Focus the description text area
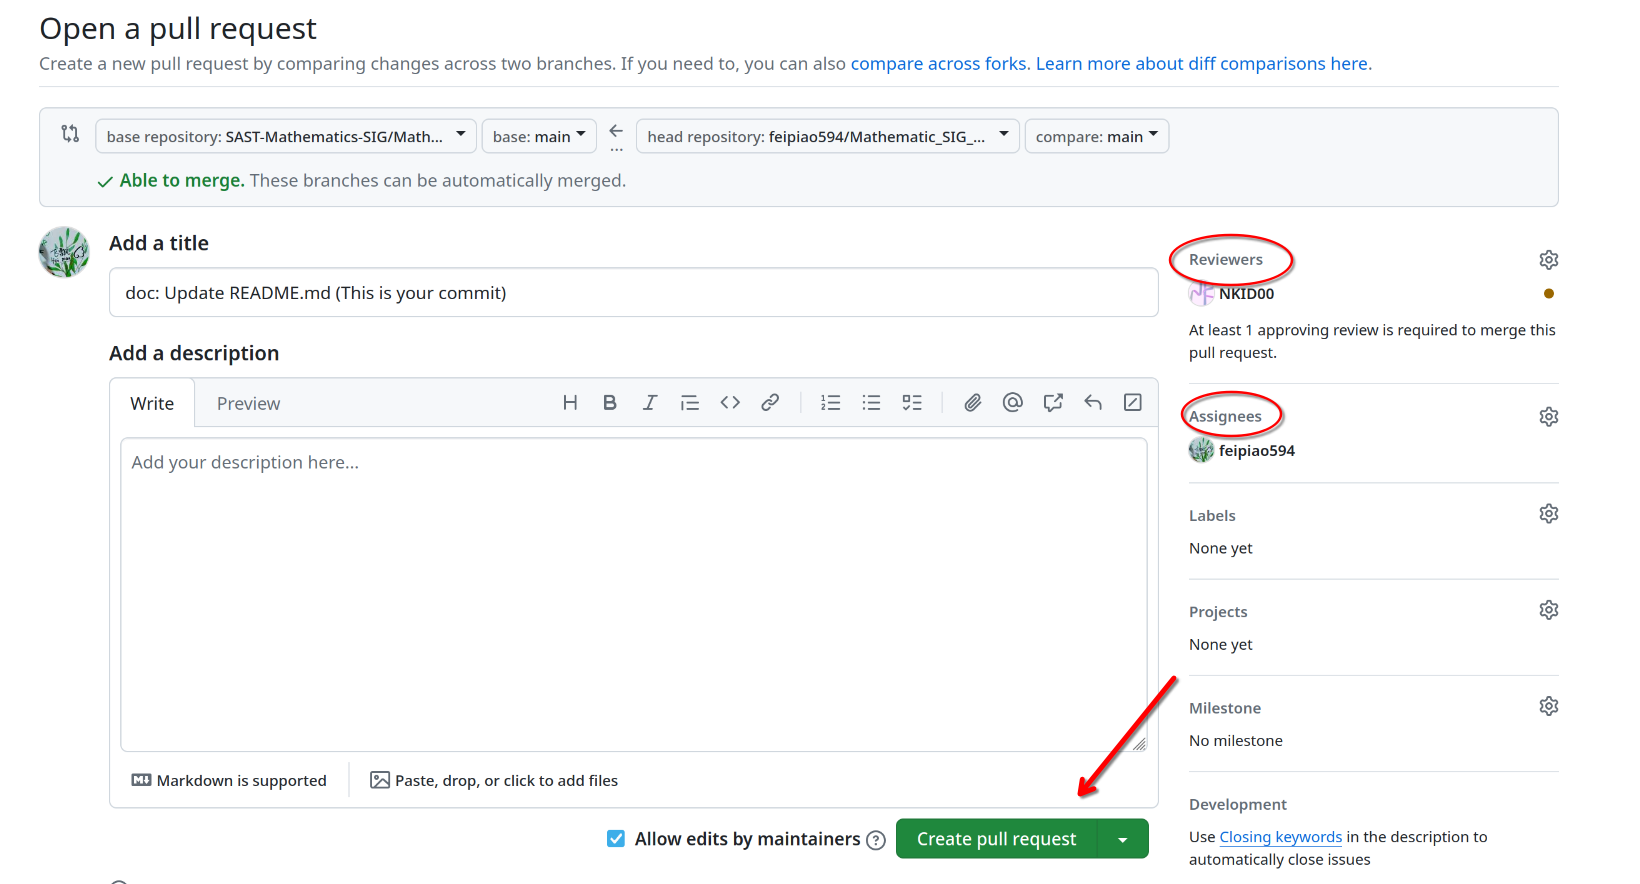 (x=634, y=594)
